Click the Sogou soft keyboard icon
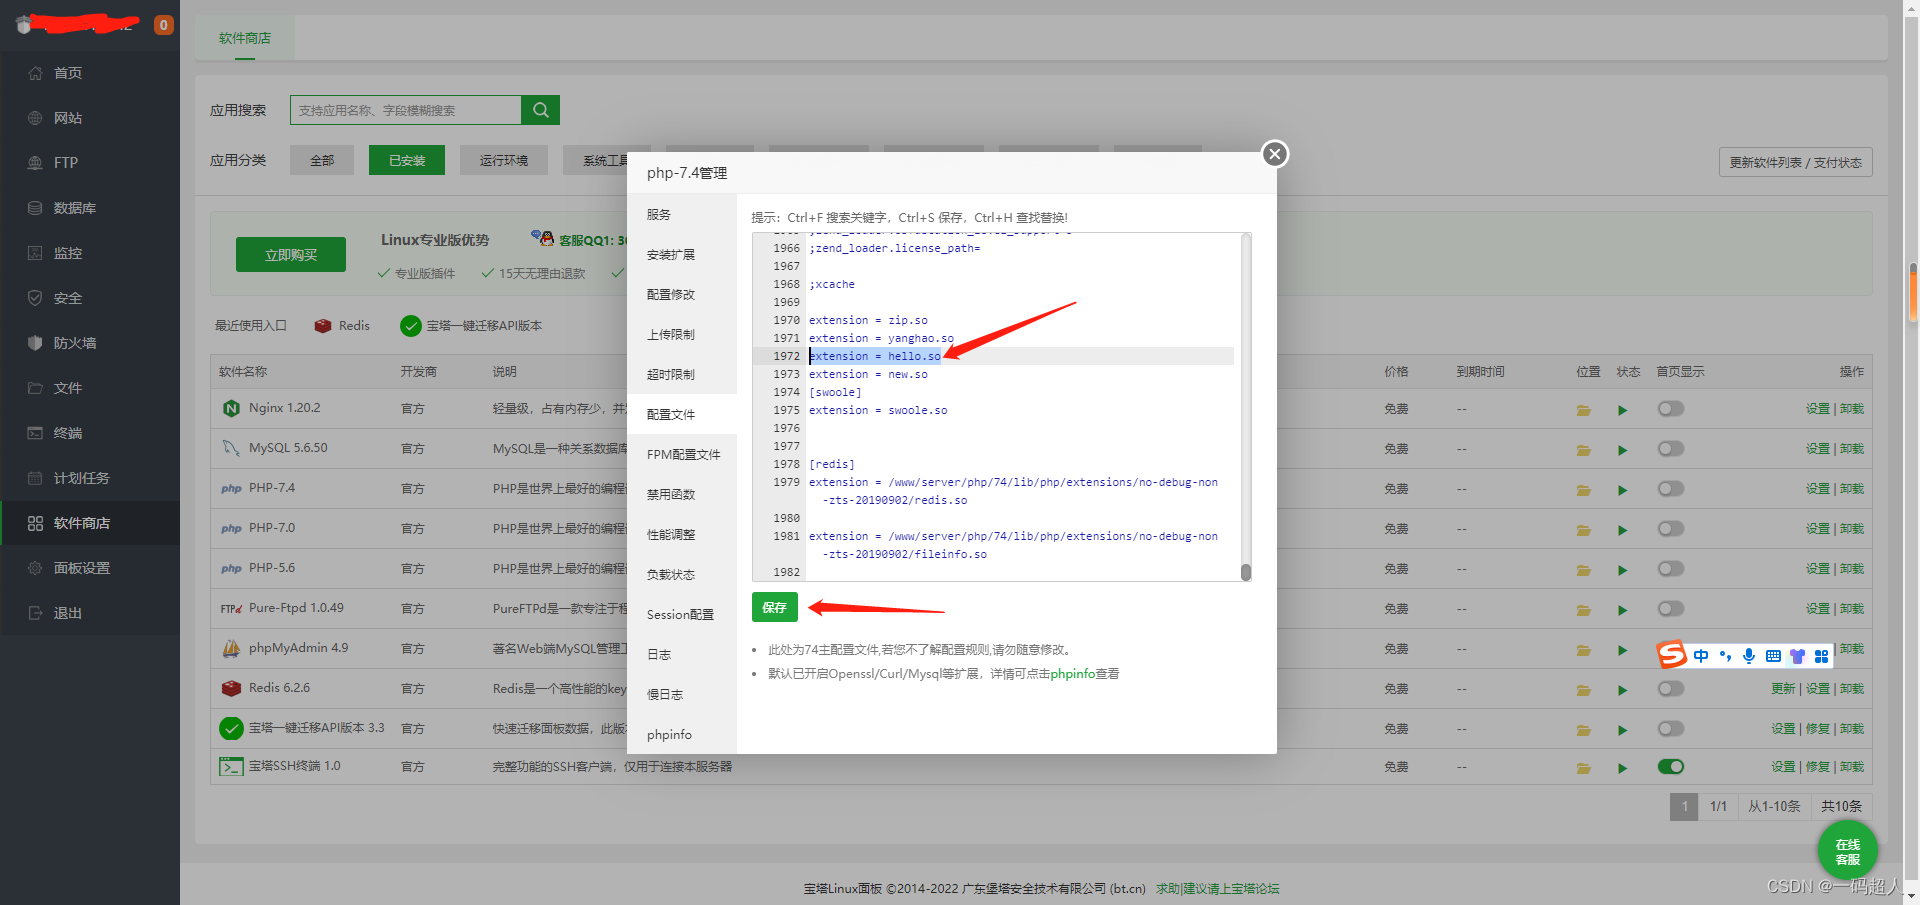Screen dimensions: 1920x905 pos(1773,656)
